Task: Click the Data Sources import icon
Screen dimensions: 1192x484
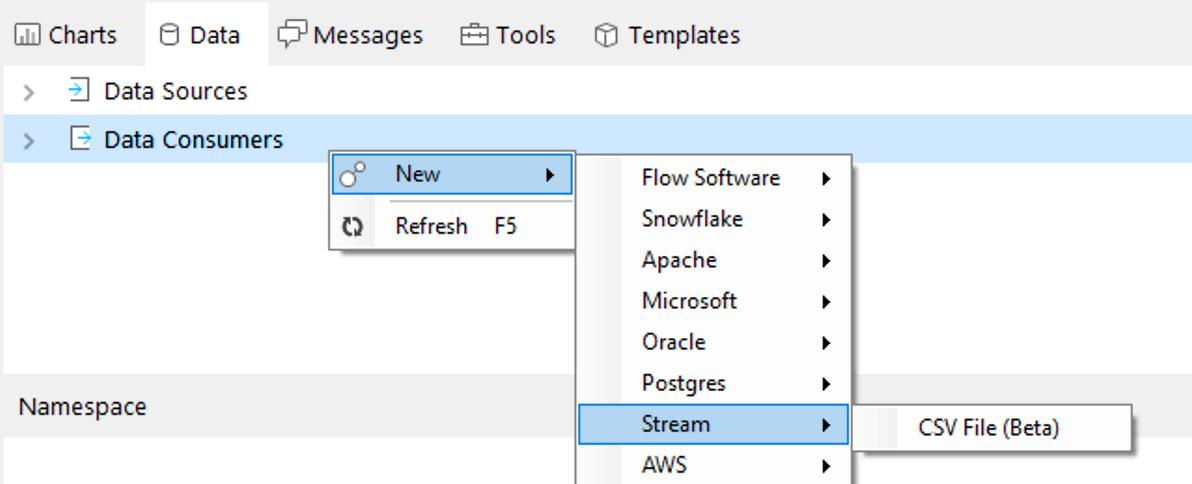Action: click(79, 90)
